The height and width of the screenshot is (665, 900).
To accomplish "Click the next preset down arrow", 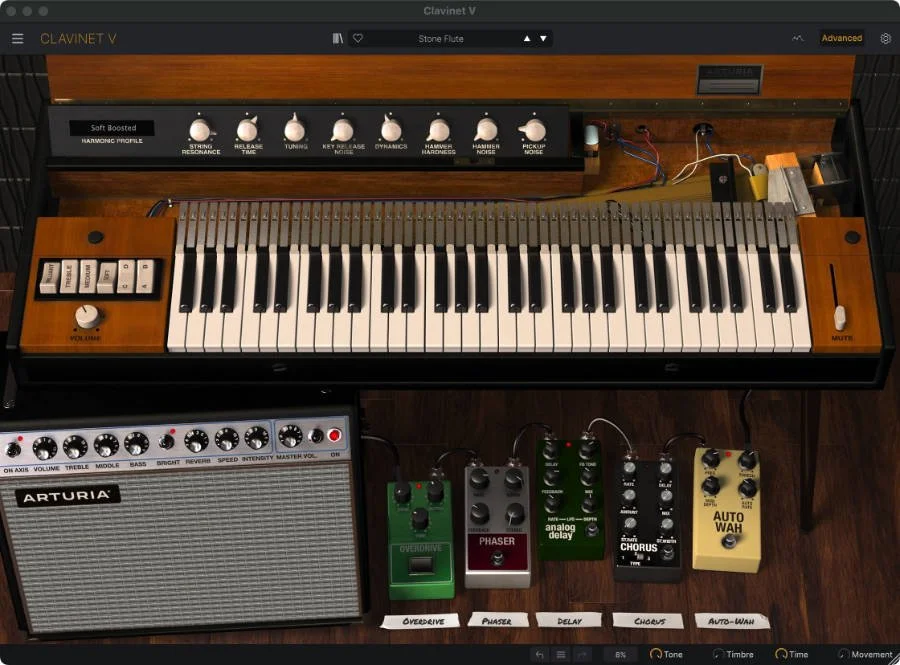I will coord(543,38).
